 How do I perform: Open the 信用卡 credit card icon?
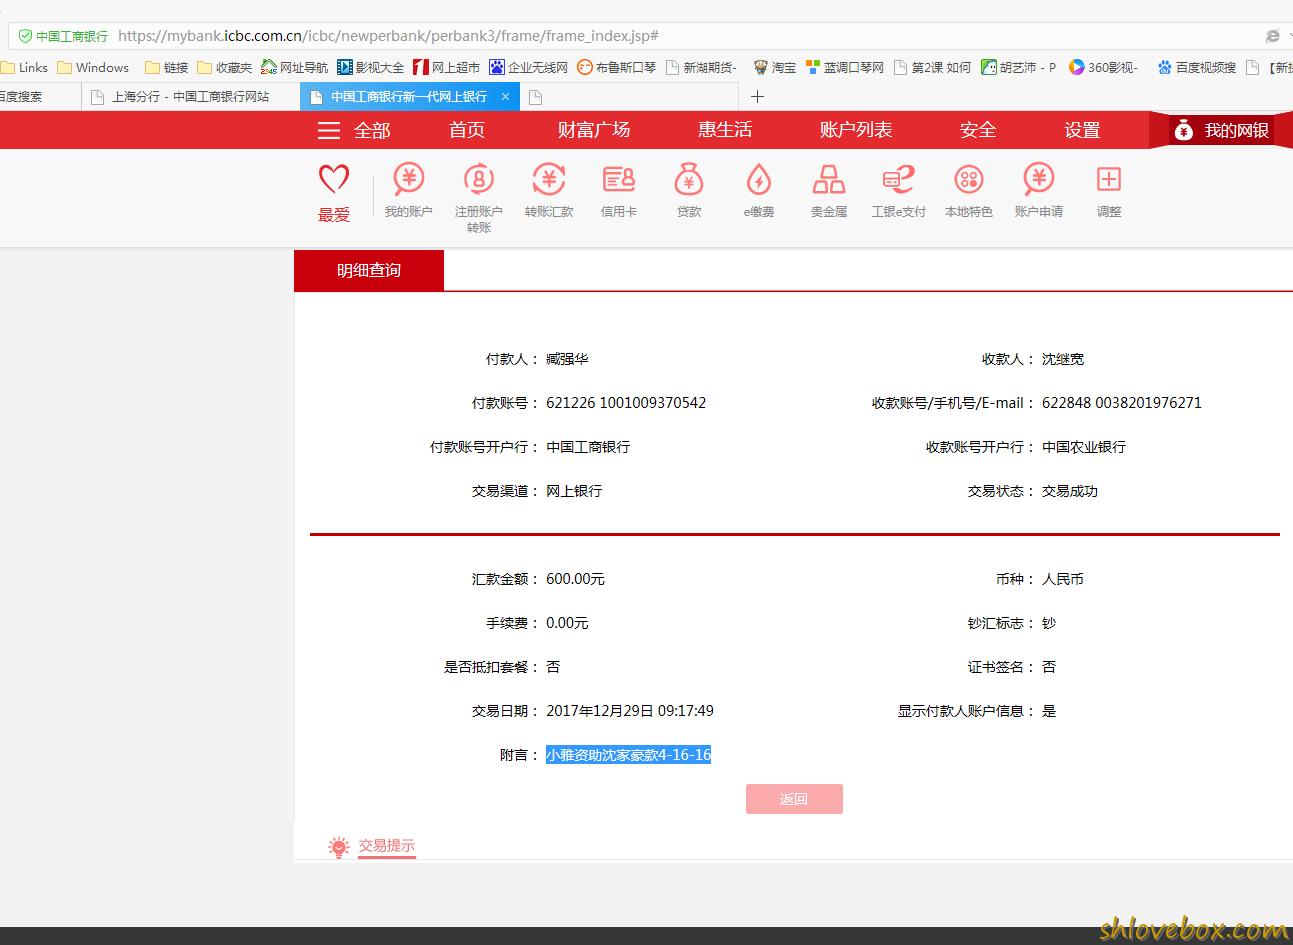coord(619,179)
